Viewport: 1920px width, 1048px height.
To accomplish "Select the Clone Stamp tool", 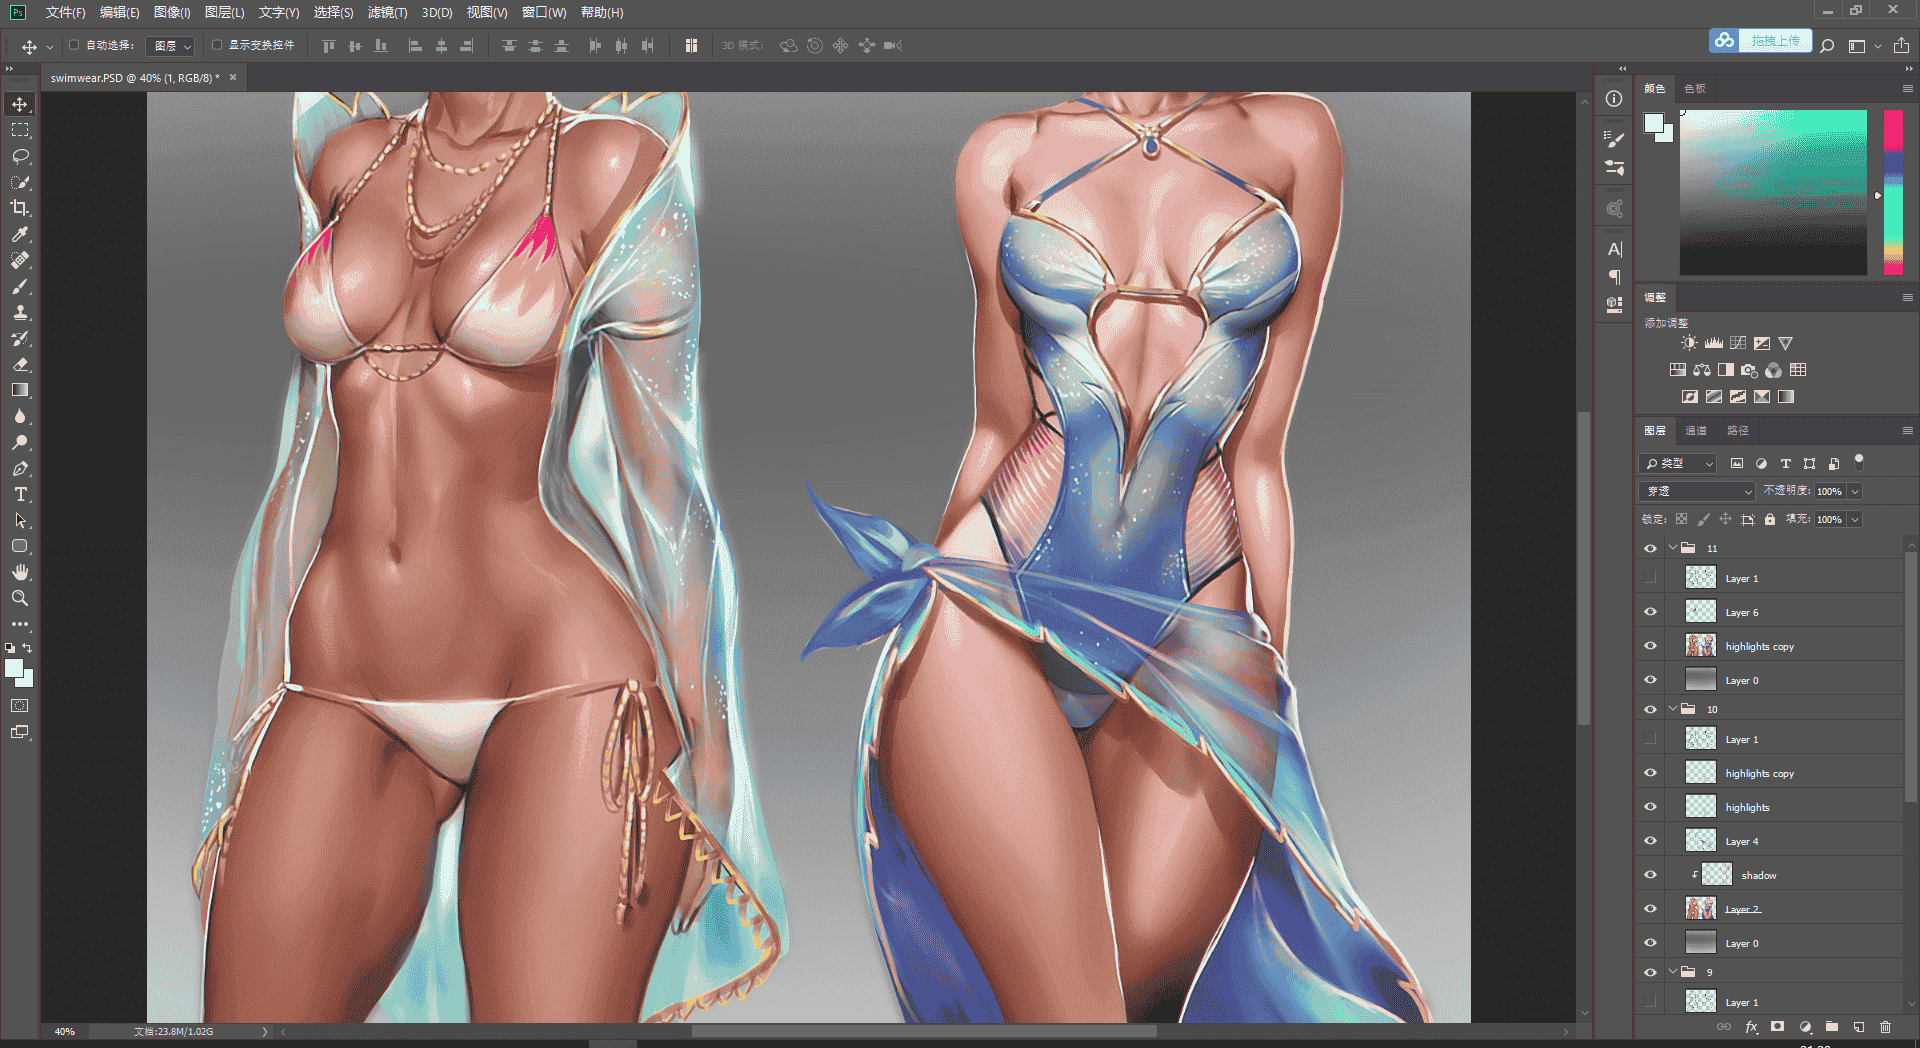I will point(20,312).
